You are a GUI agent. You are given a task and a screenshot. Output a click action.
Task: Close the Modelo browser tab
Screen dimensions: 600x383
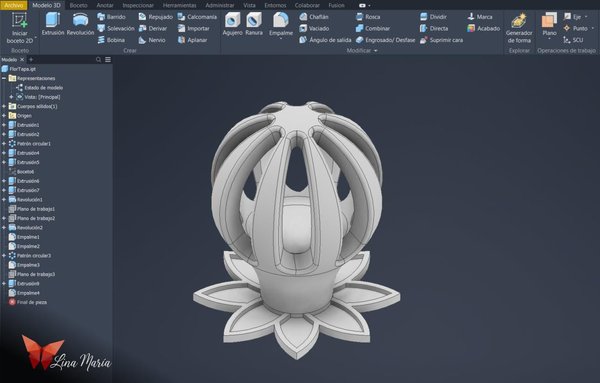point(22,60)
